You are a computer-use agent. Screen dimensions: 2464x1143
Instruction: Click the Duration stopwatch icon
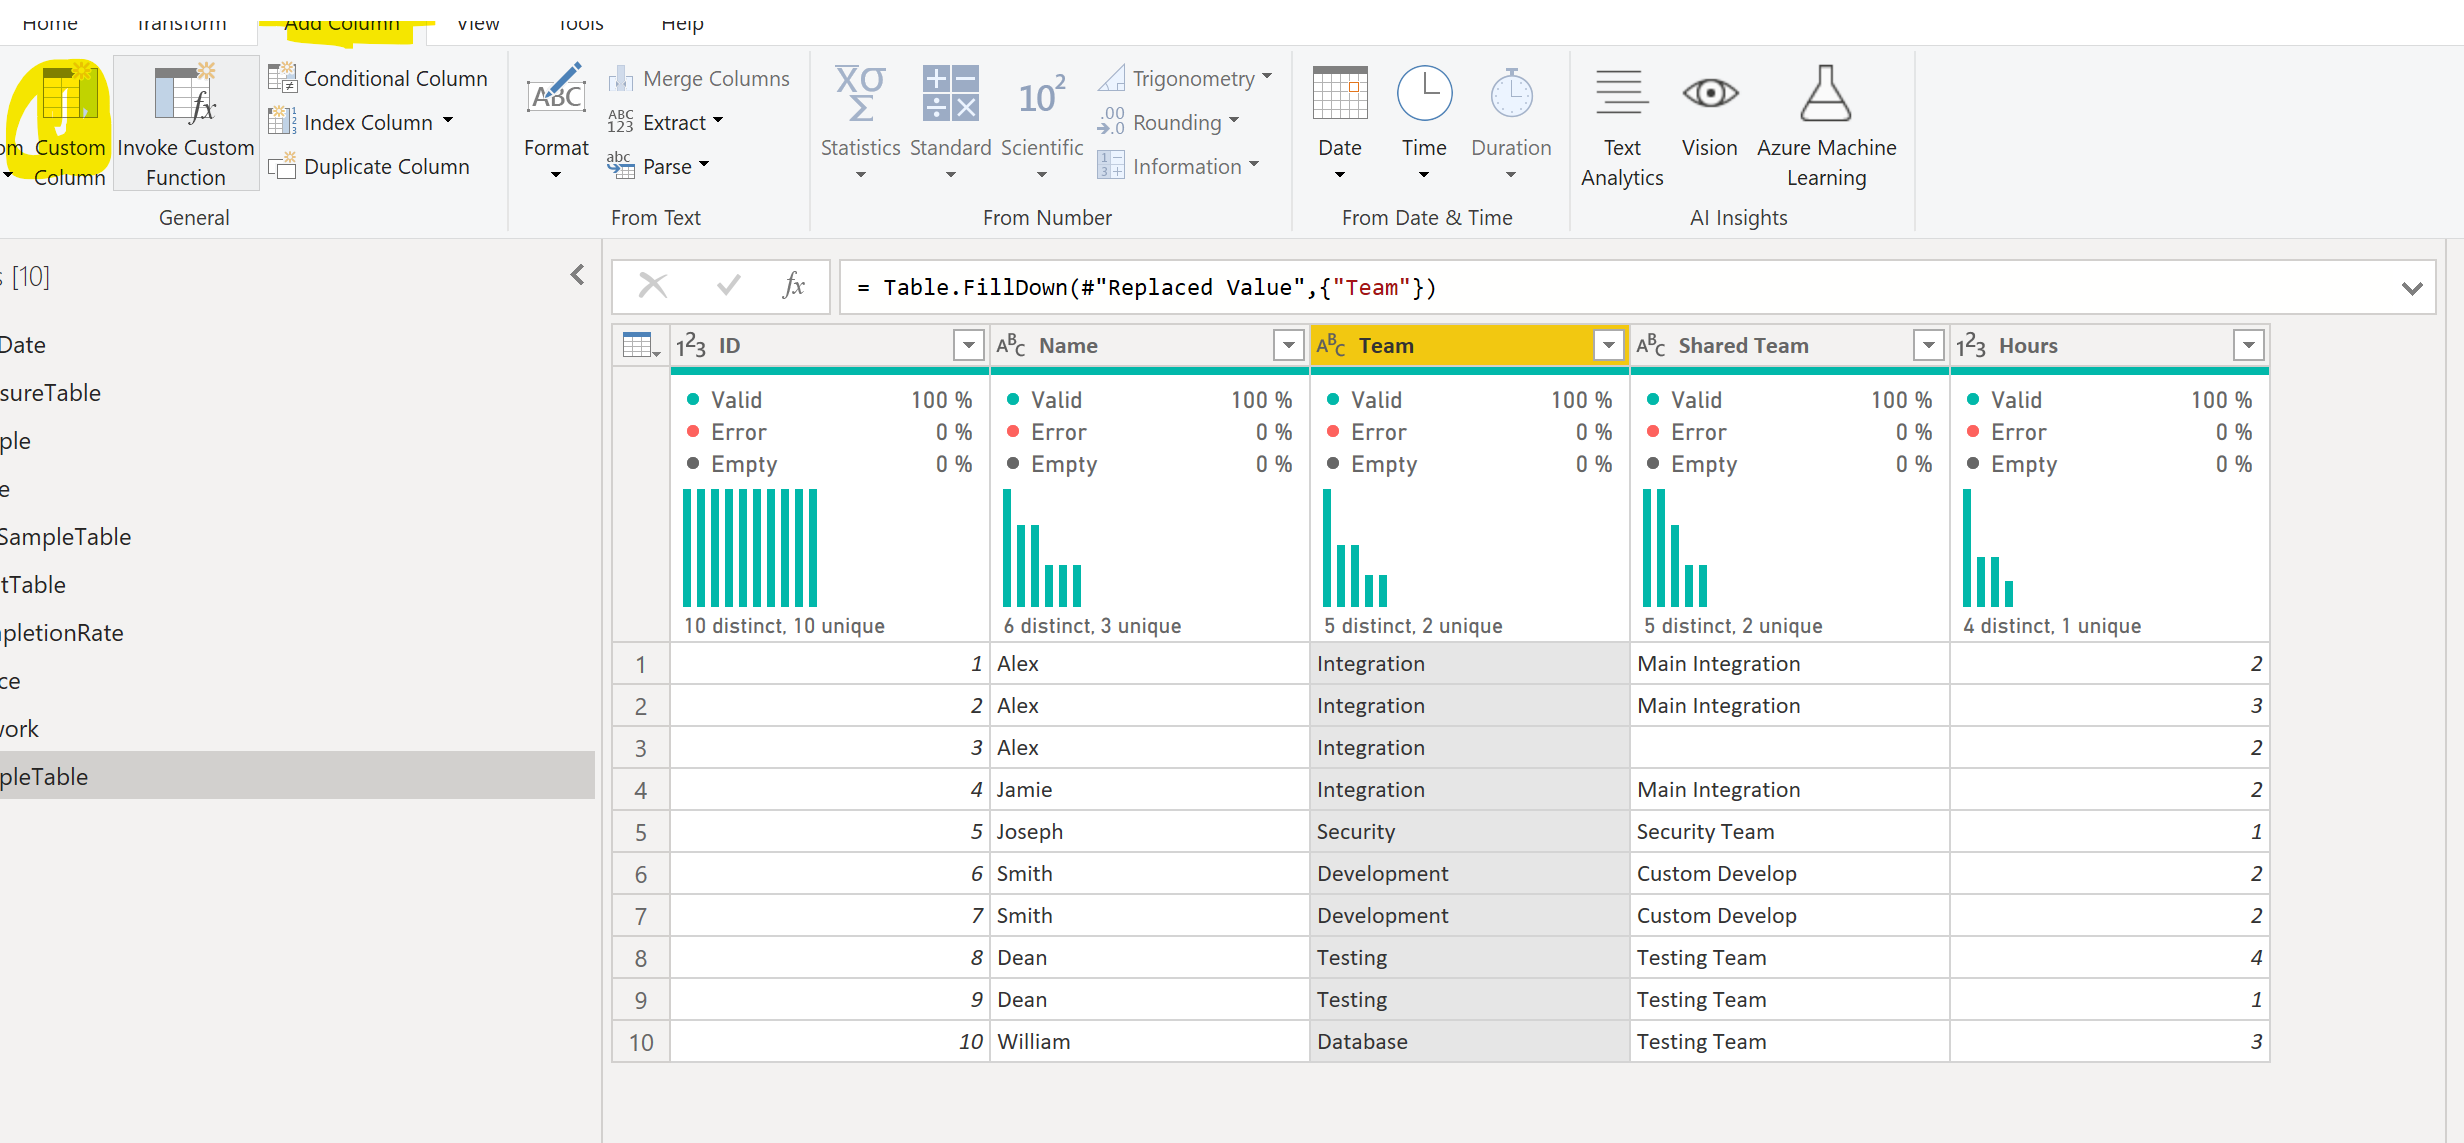click(x=1511, y=94)
